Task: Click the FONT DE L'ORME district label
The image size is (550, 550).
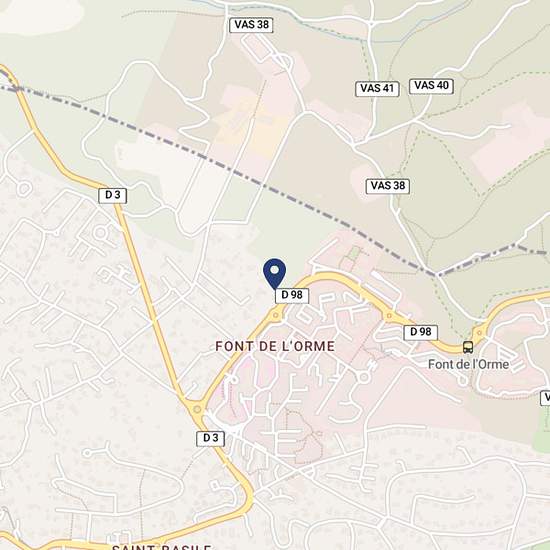Action: coord(275,347)
